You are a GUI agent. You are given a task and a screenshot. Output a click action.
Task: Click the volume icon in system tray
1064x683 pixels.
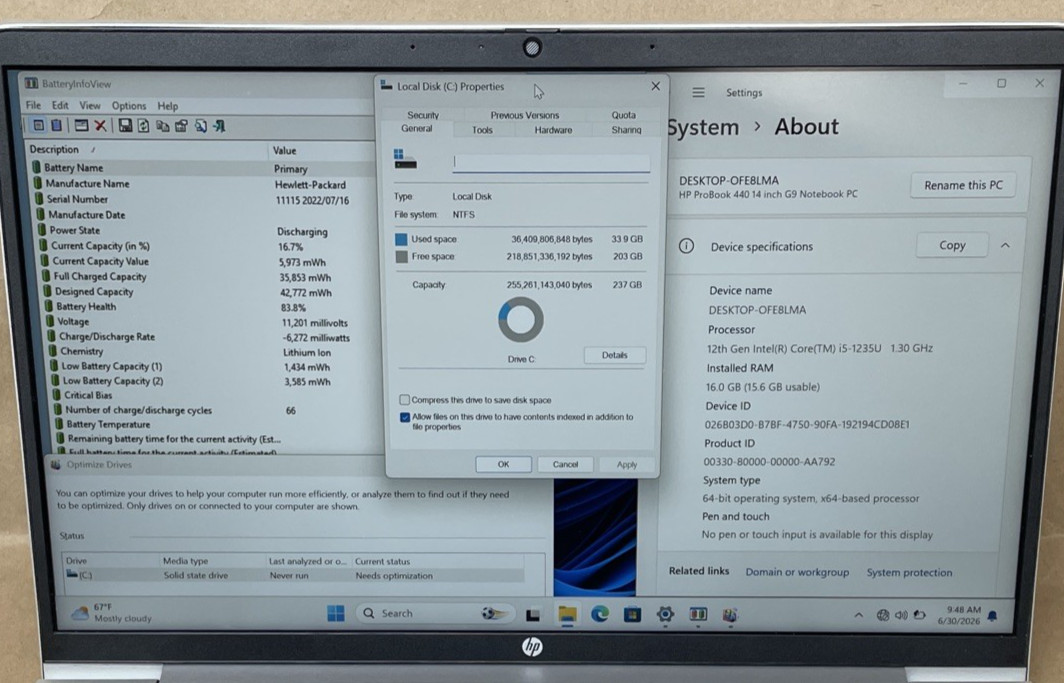[901, 615]
